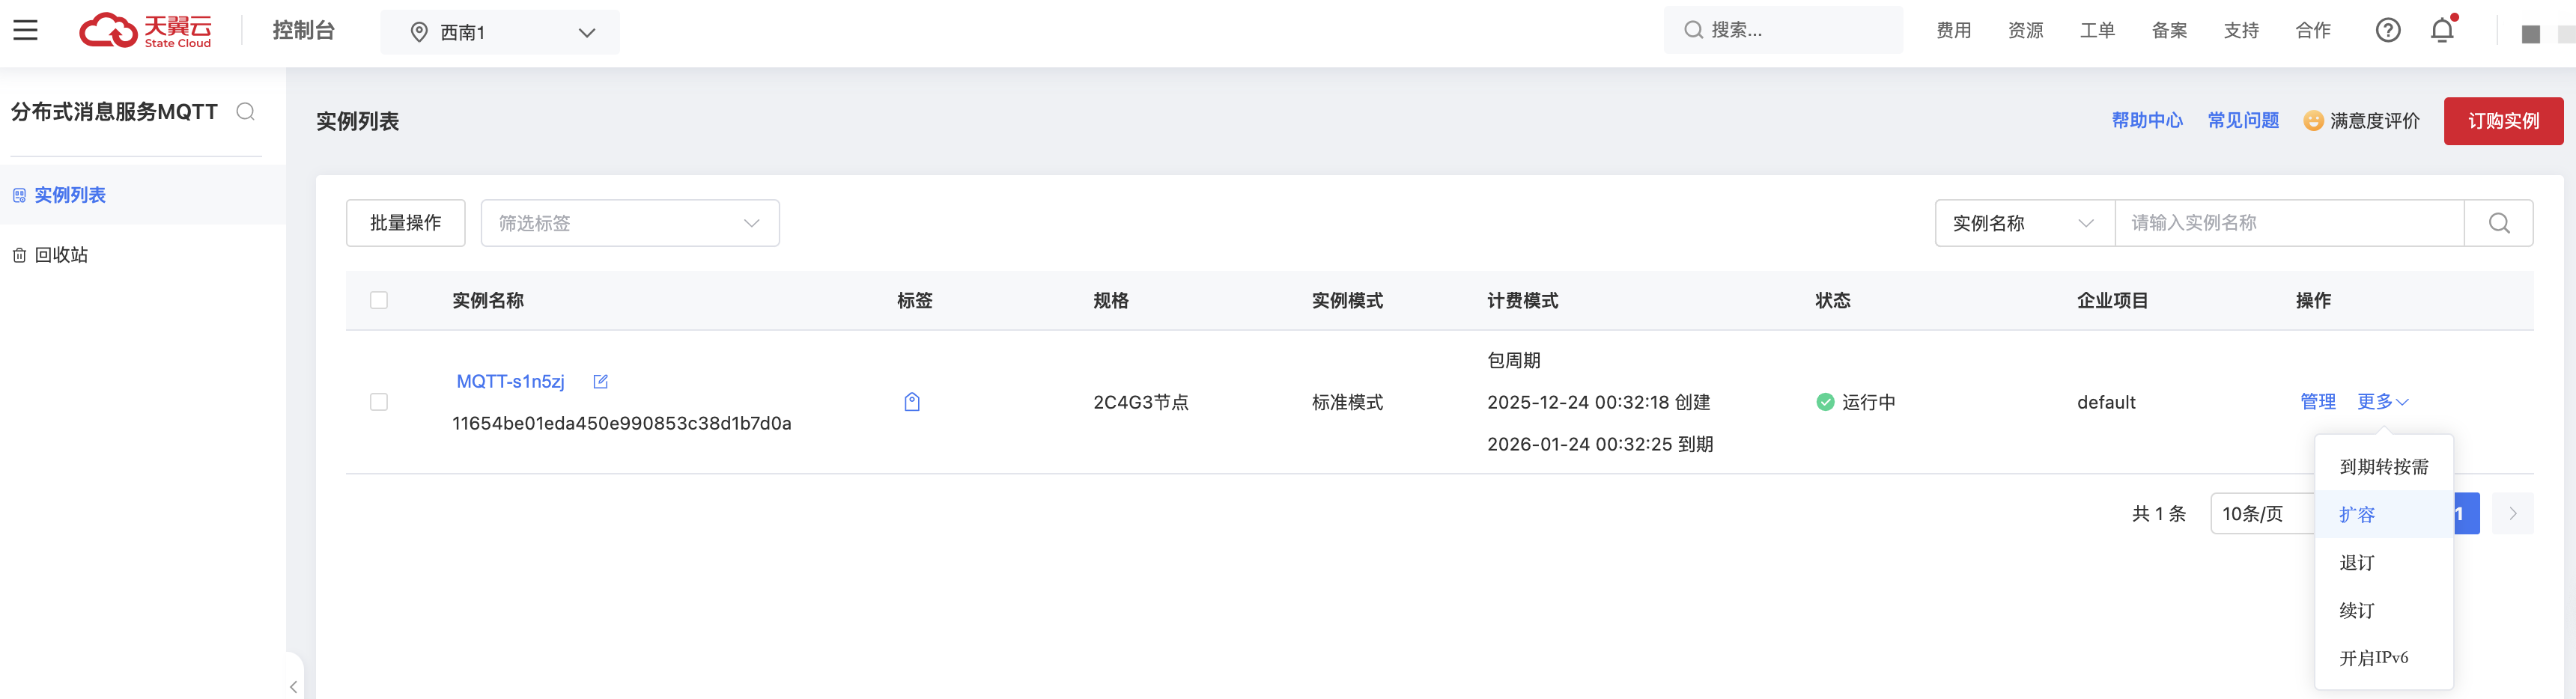Image resolution: width=2576 pixels, height=699 pixels.
Task: Select 开启IPv6 from the menu
Action: pyautogui.click(x=2384, y=658)
